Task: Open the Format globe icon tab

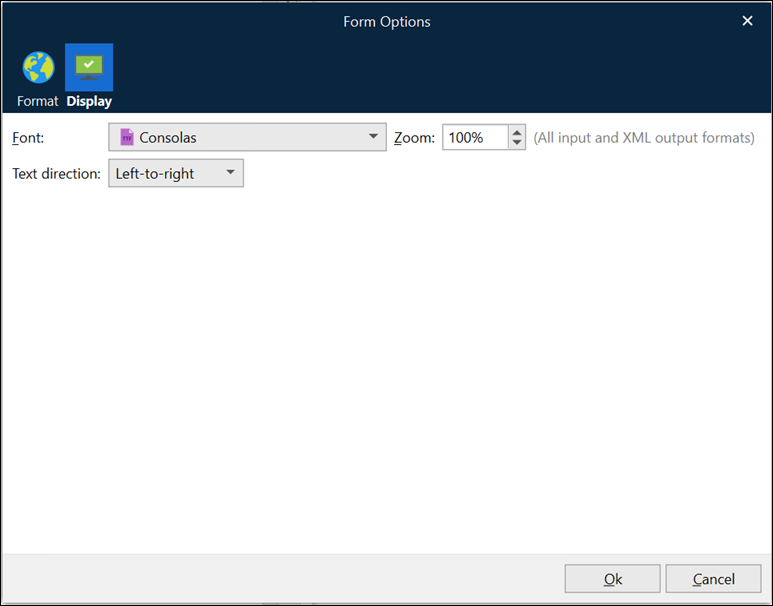Action: click(x=38, y=68)
